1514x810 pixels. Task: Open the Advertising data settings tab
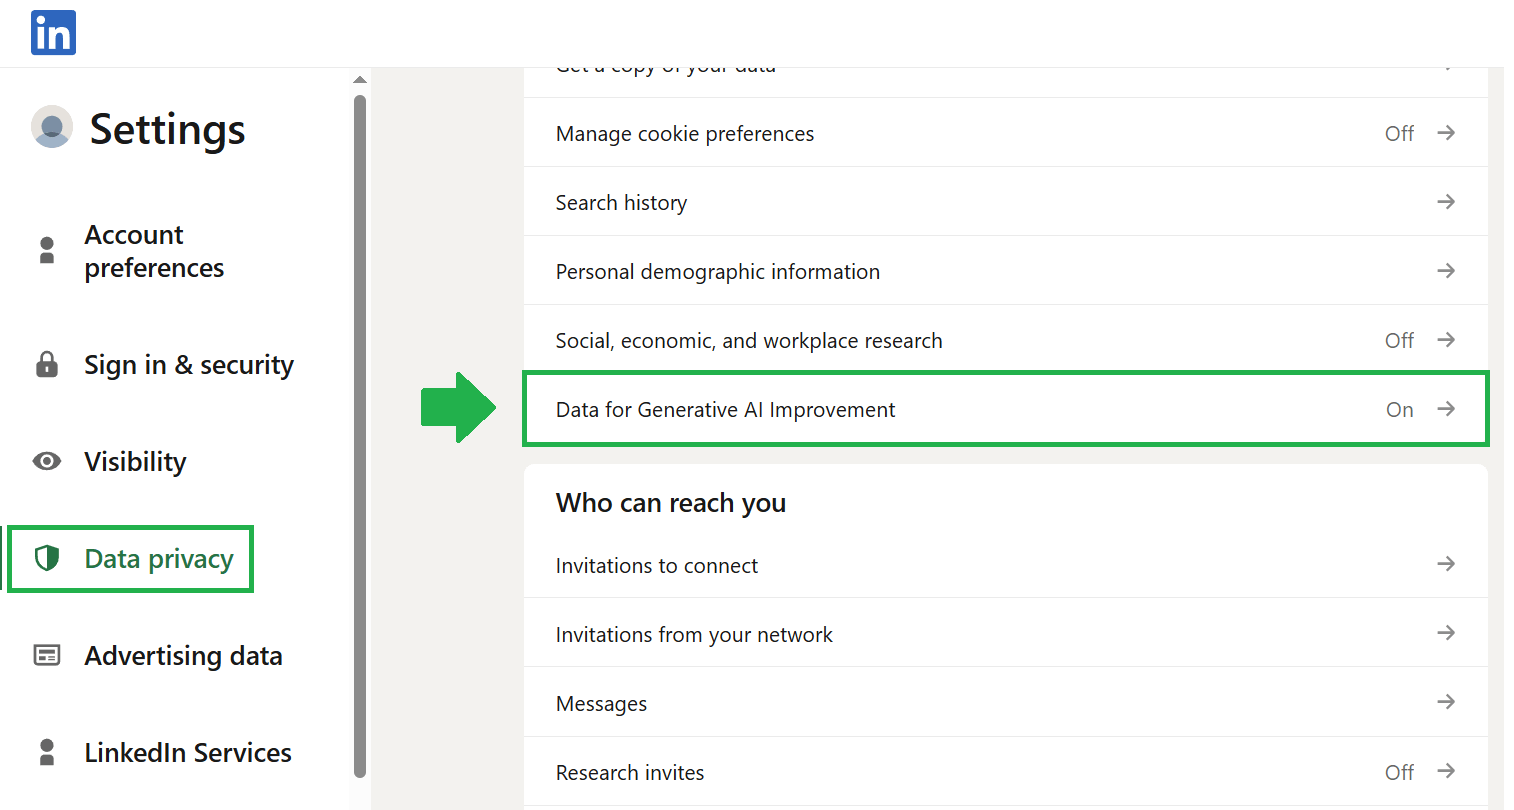[183, 656]
